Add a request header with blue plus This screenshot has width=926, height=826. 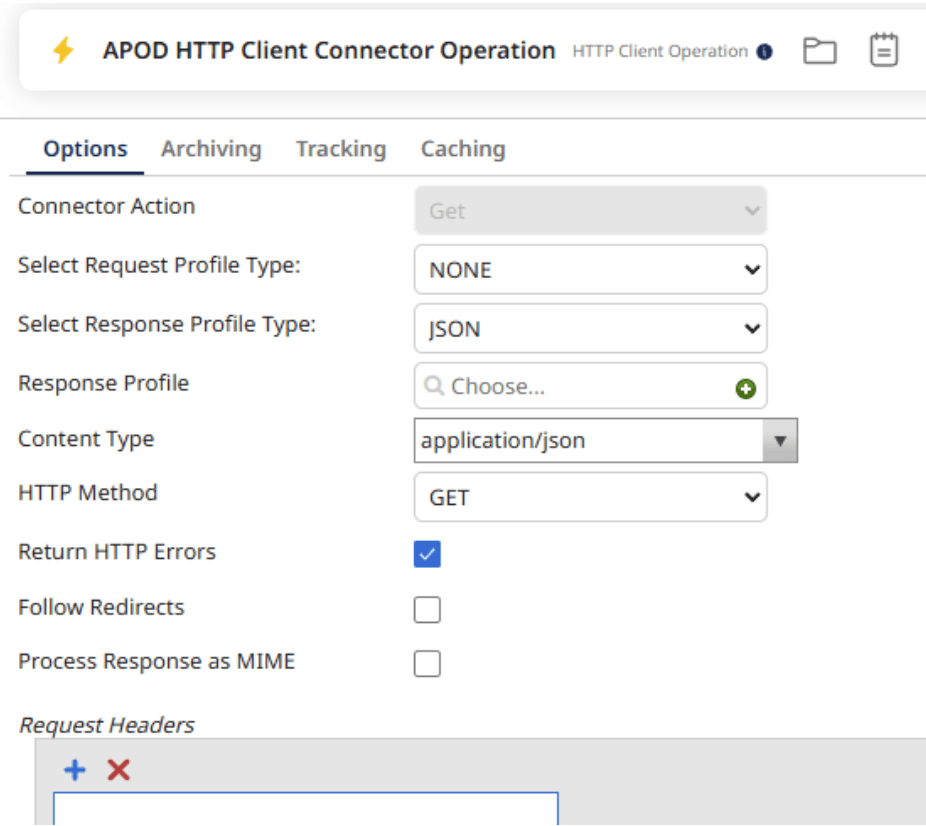click(75, 770)
